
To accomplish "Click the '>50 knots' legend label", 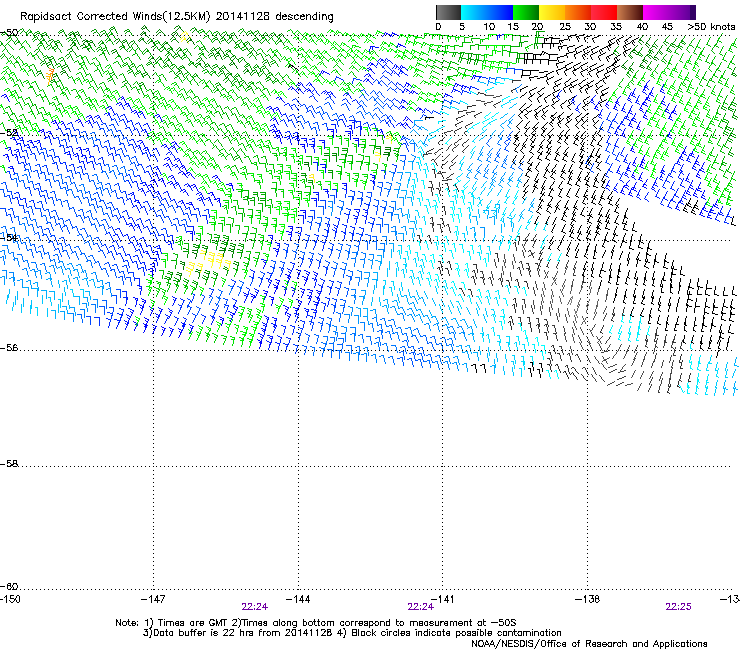I will point(711,27).
